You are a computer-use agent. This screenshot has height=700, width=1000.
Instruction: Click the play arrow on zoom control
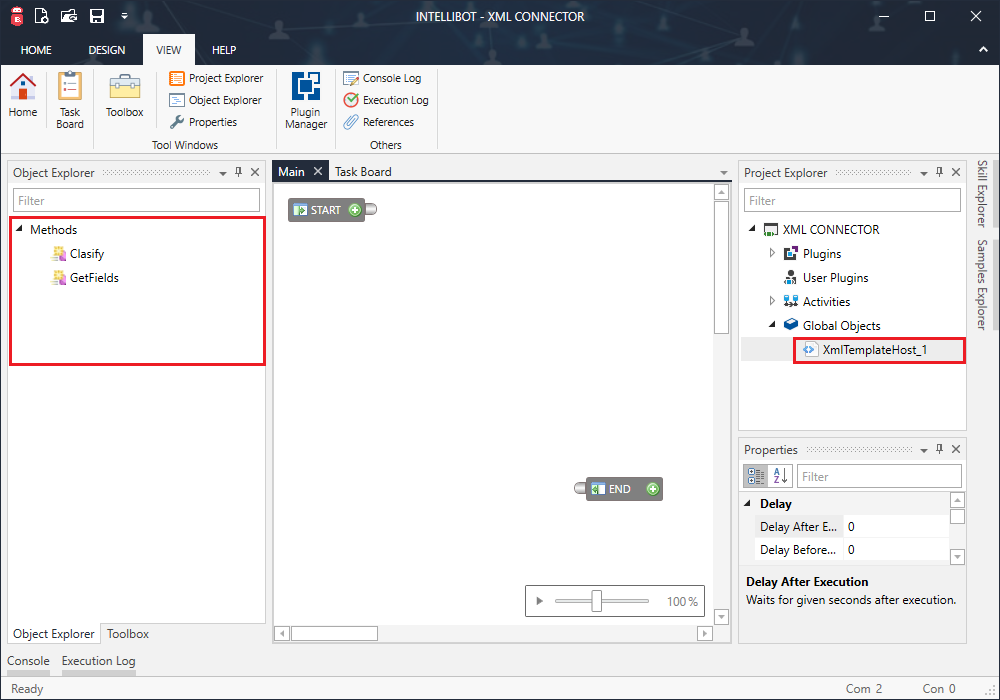click(x=540, y=601)
